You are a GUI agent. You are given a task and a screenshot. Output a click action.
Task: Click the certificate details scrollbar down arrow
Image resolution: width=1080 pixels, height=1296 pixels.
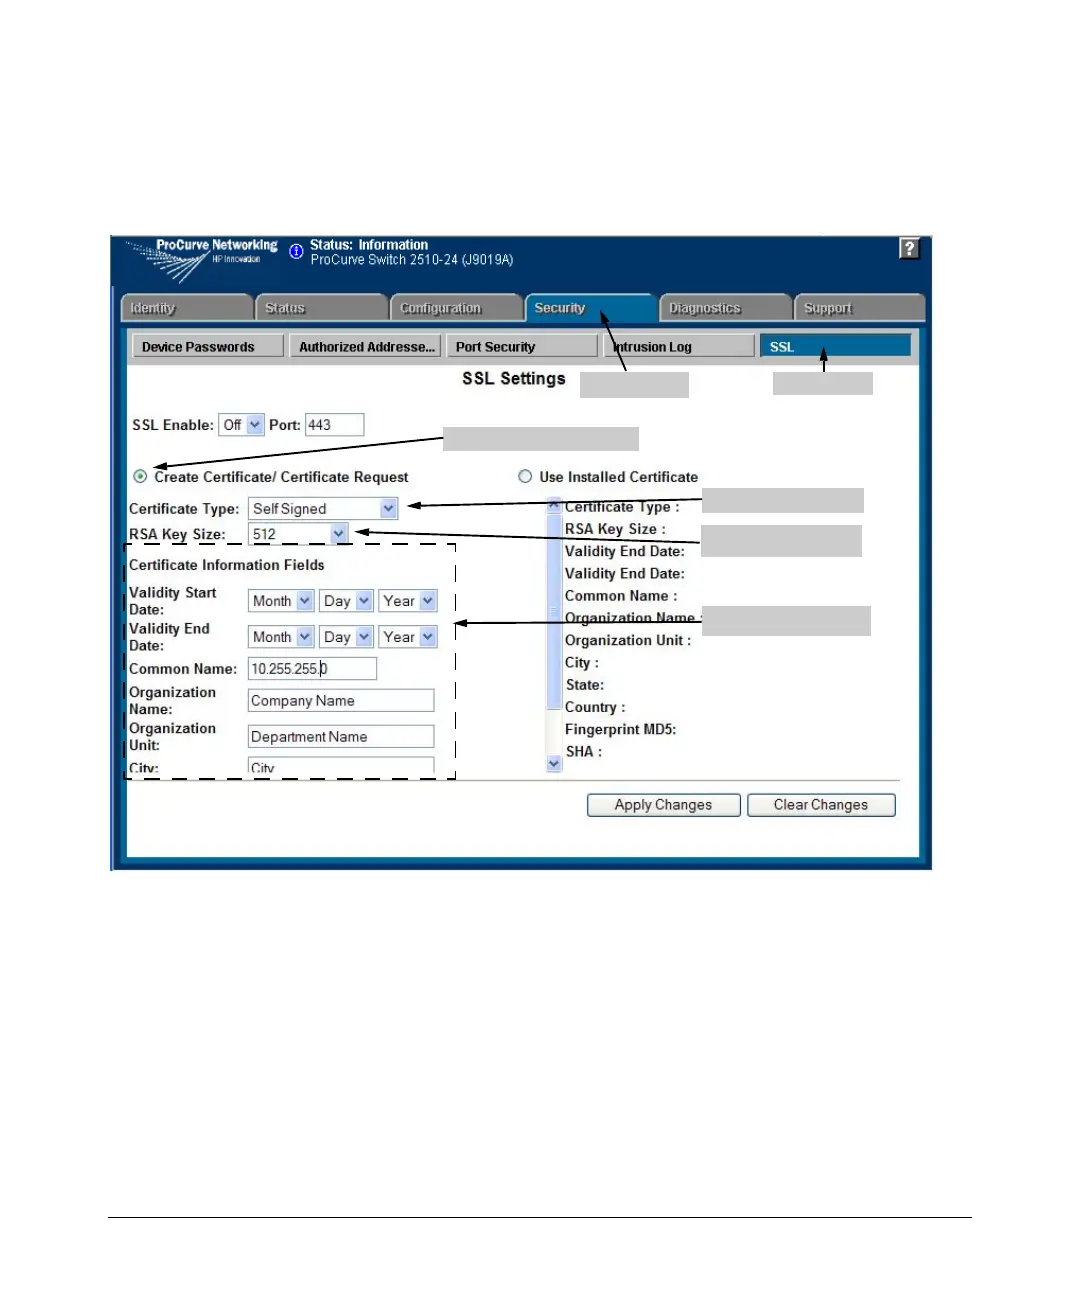coord(555,764)
